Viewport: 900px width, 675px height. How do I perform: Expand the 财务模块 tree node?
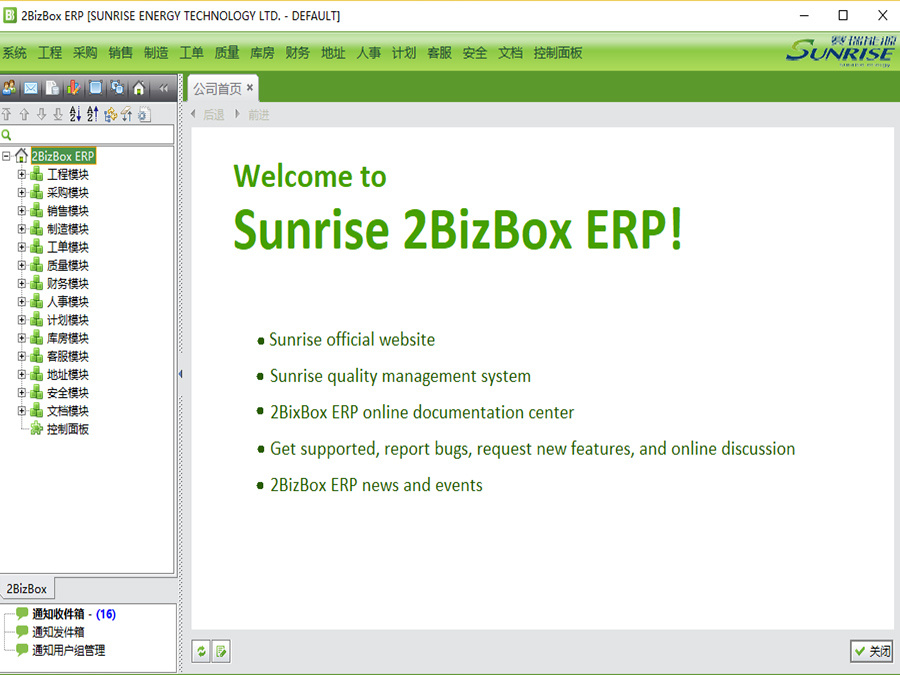pos(22,283)
